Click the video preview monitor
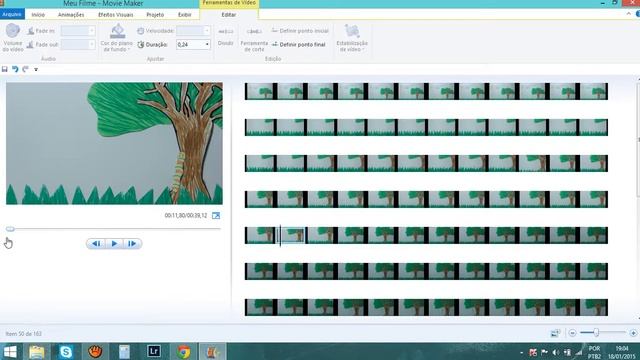The image size is (640, 360). pyautogui.click(x=114, y=143)
